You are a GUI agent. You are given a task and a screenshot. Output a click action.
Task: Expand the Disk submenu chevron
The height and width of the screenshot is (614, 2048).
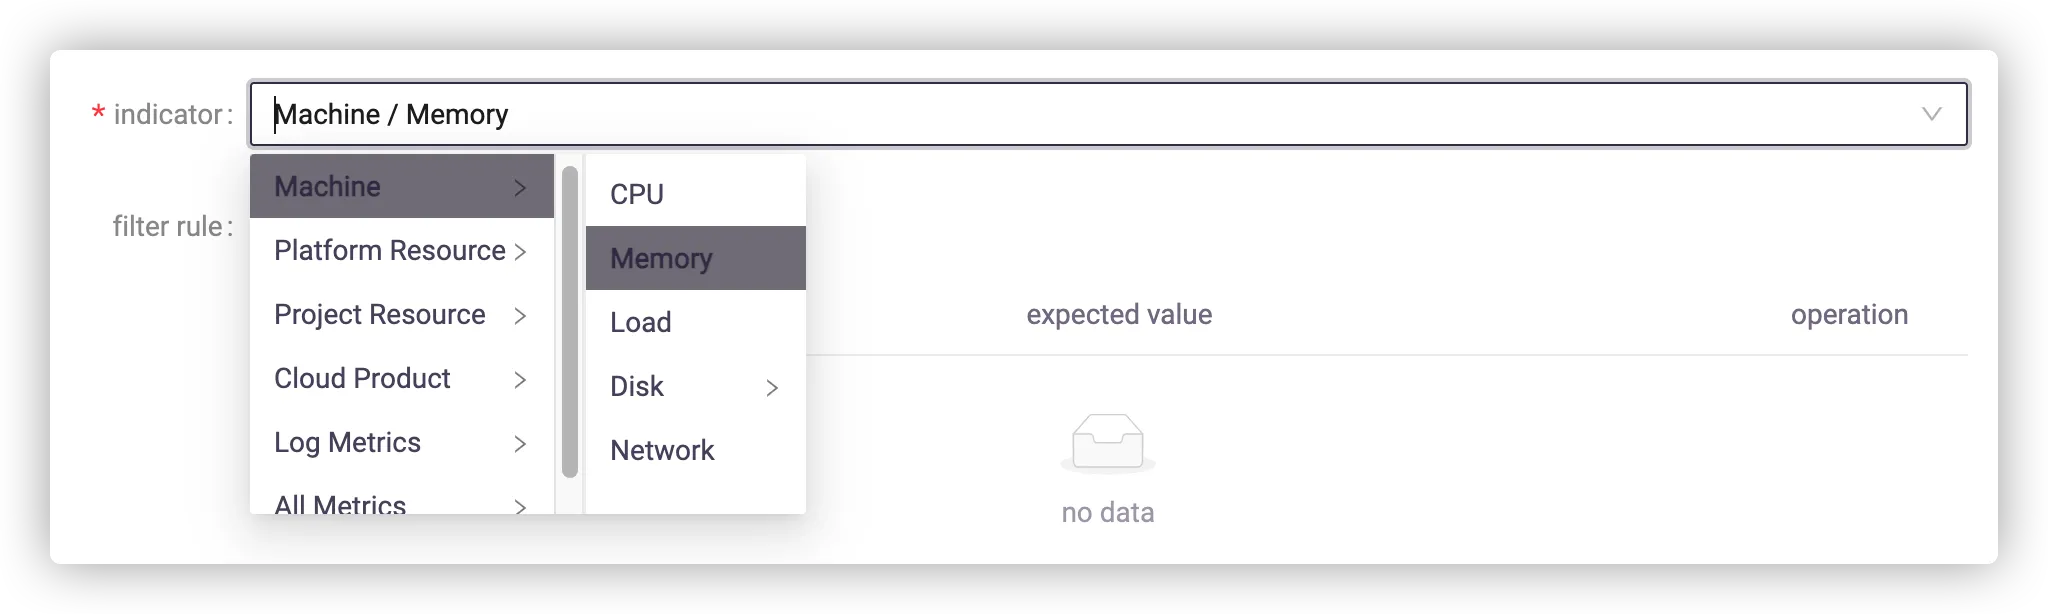(772, 387)
